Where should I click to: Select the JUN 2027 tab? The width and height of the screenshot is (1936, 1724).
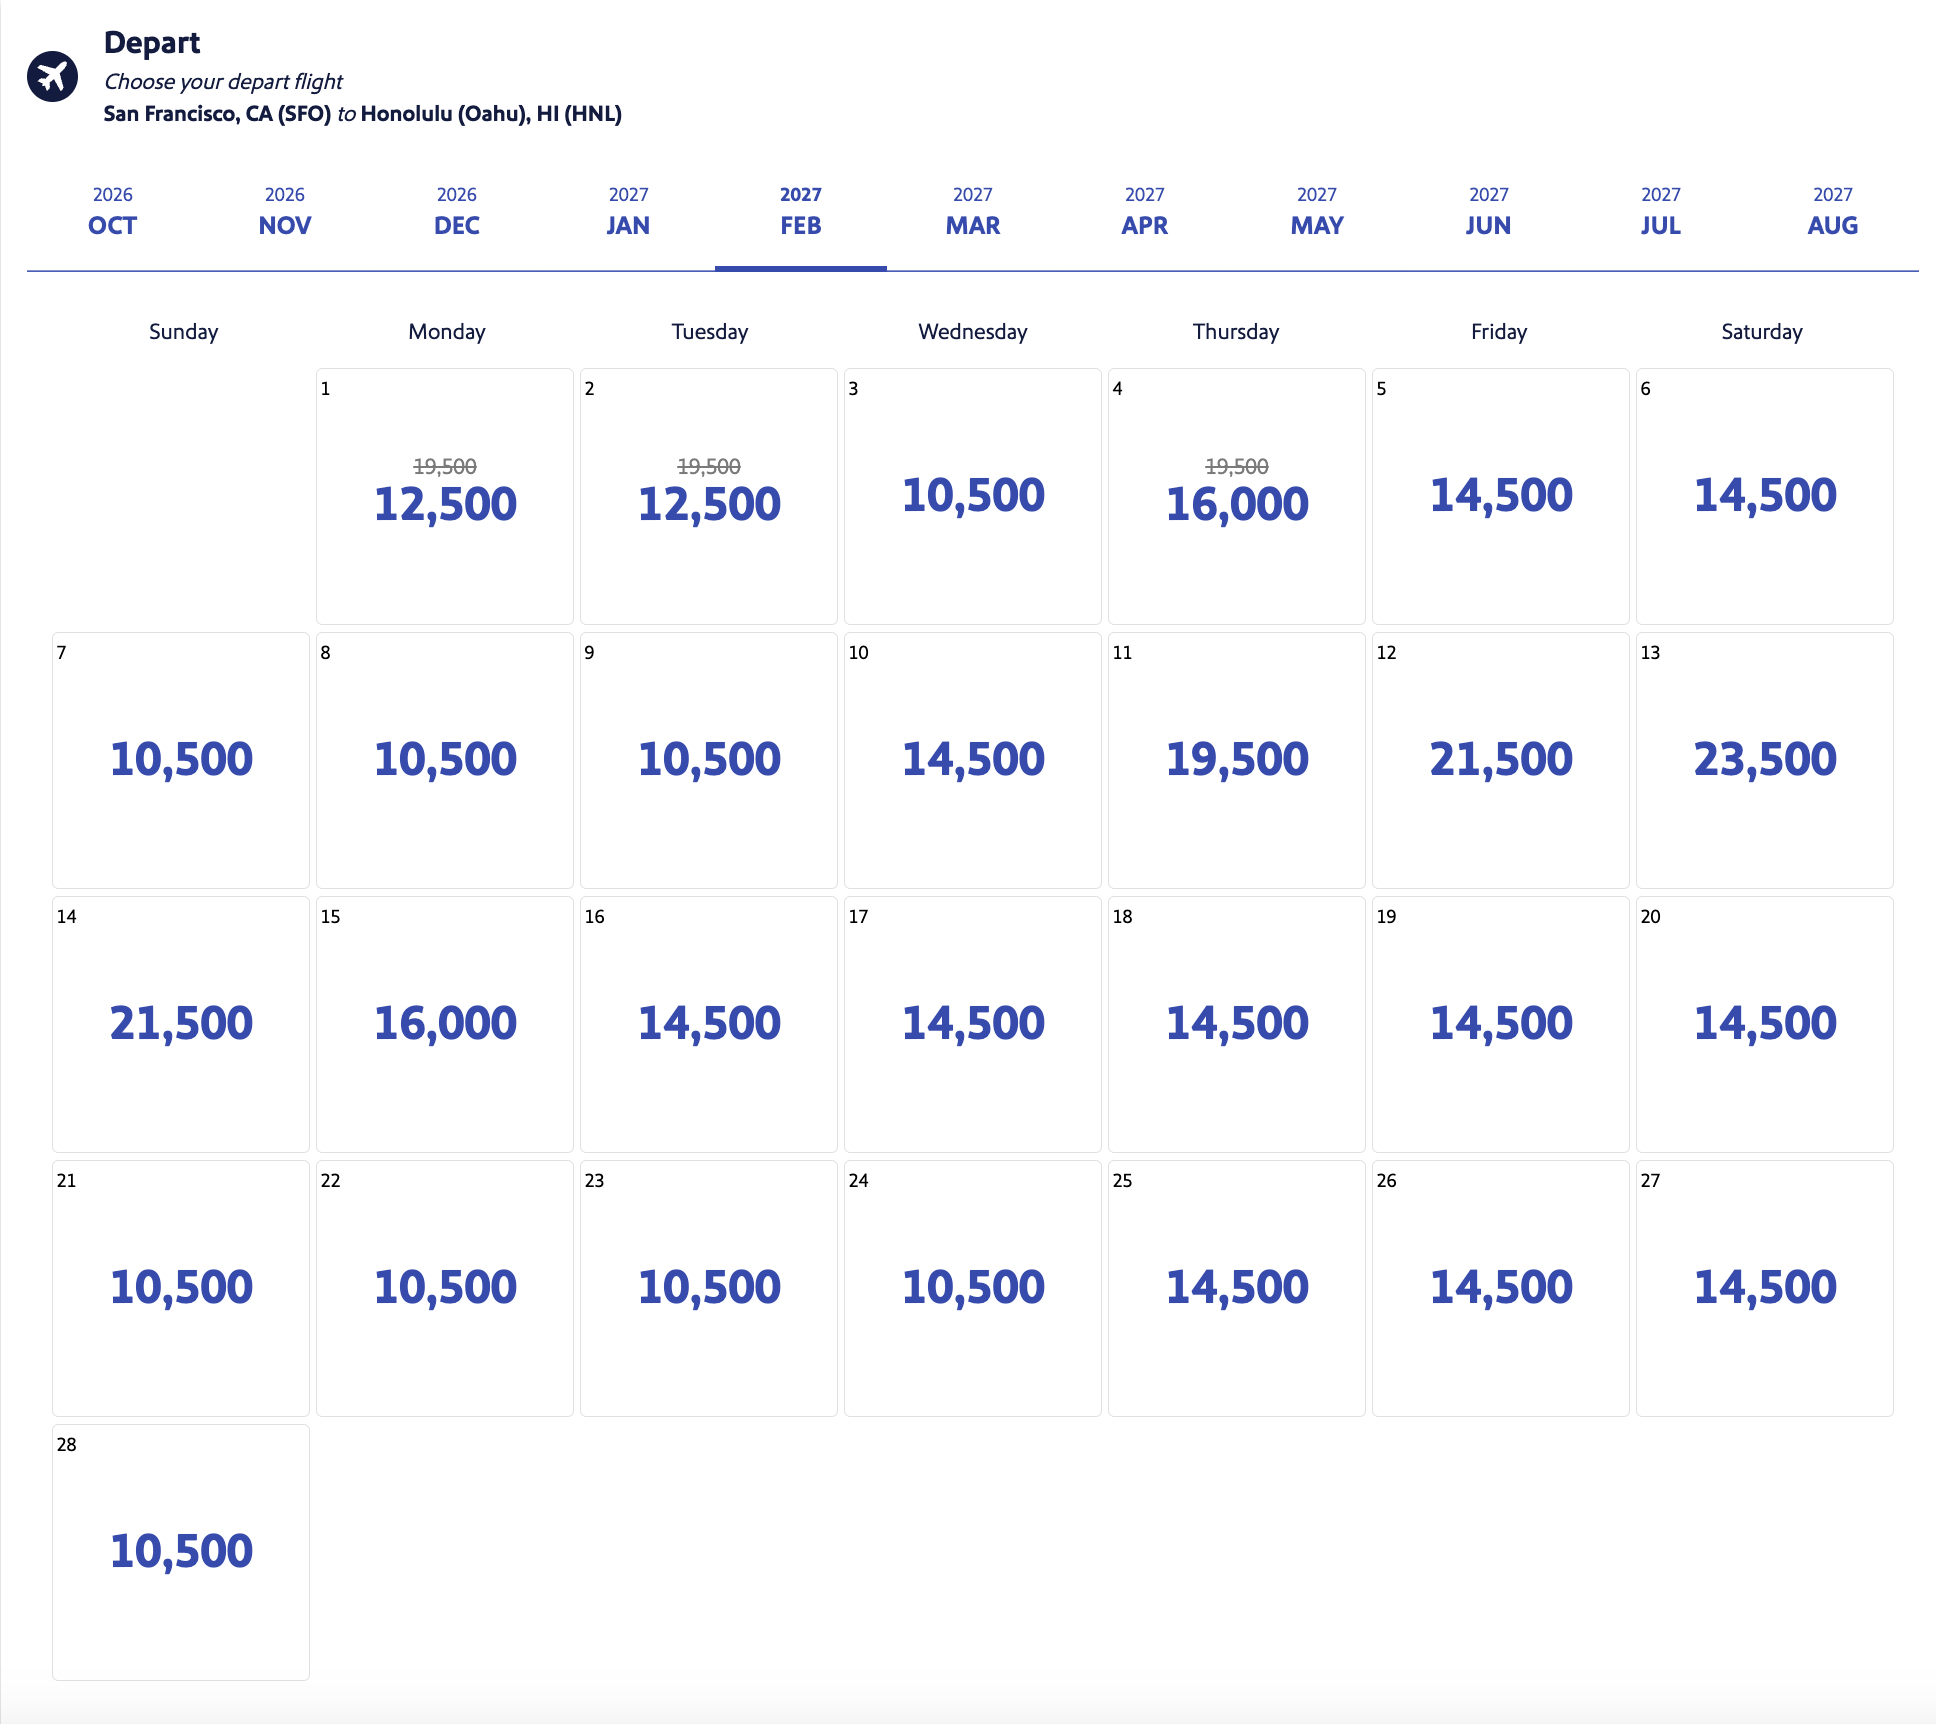click(x=1489, y=212)
